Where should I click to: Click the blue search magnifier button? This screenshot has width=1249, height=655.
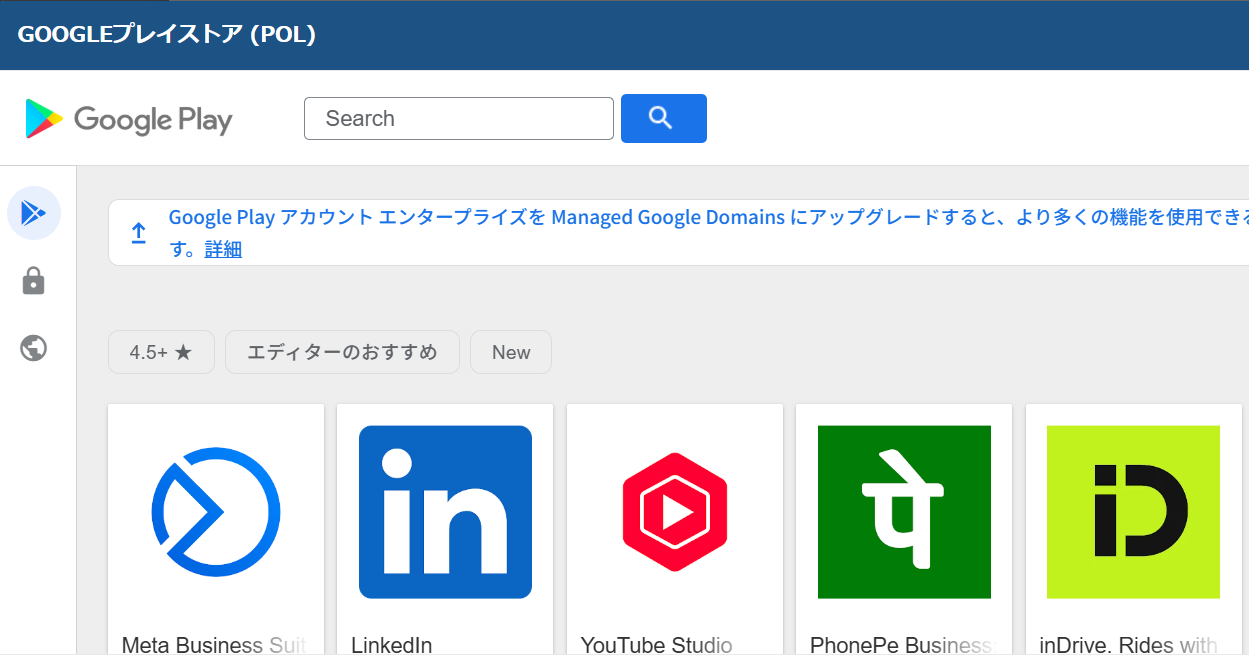click(x=664, y=118)
